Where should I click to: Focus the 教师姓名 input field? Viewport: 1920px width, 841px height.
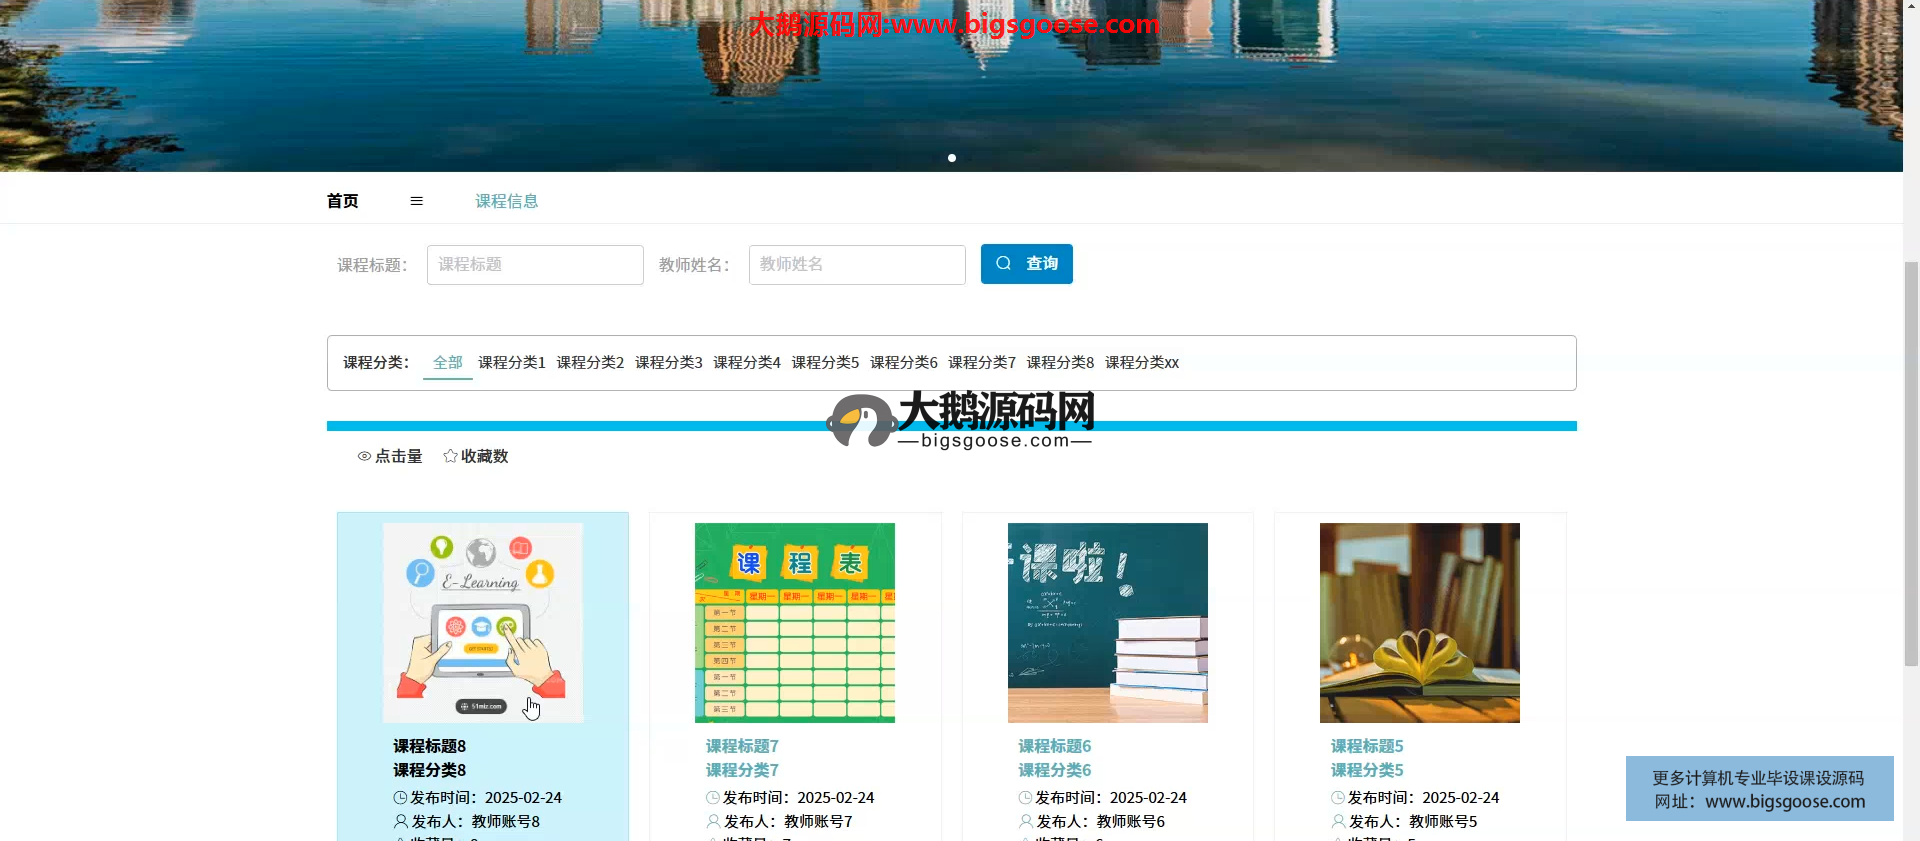(857, 265)
